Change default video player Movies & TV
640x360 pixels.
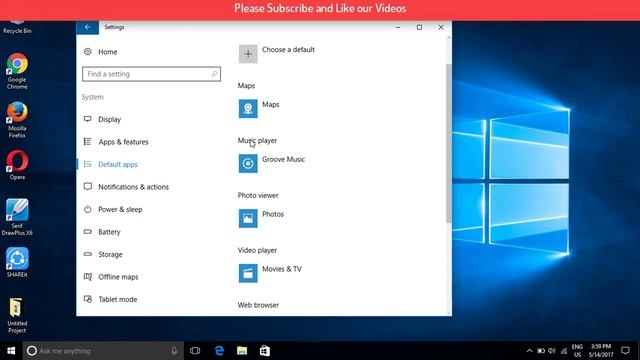282,269
